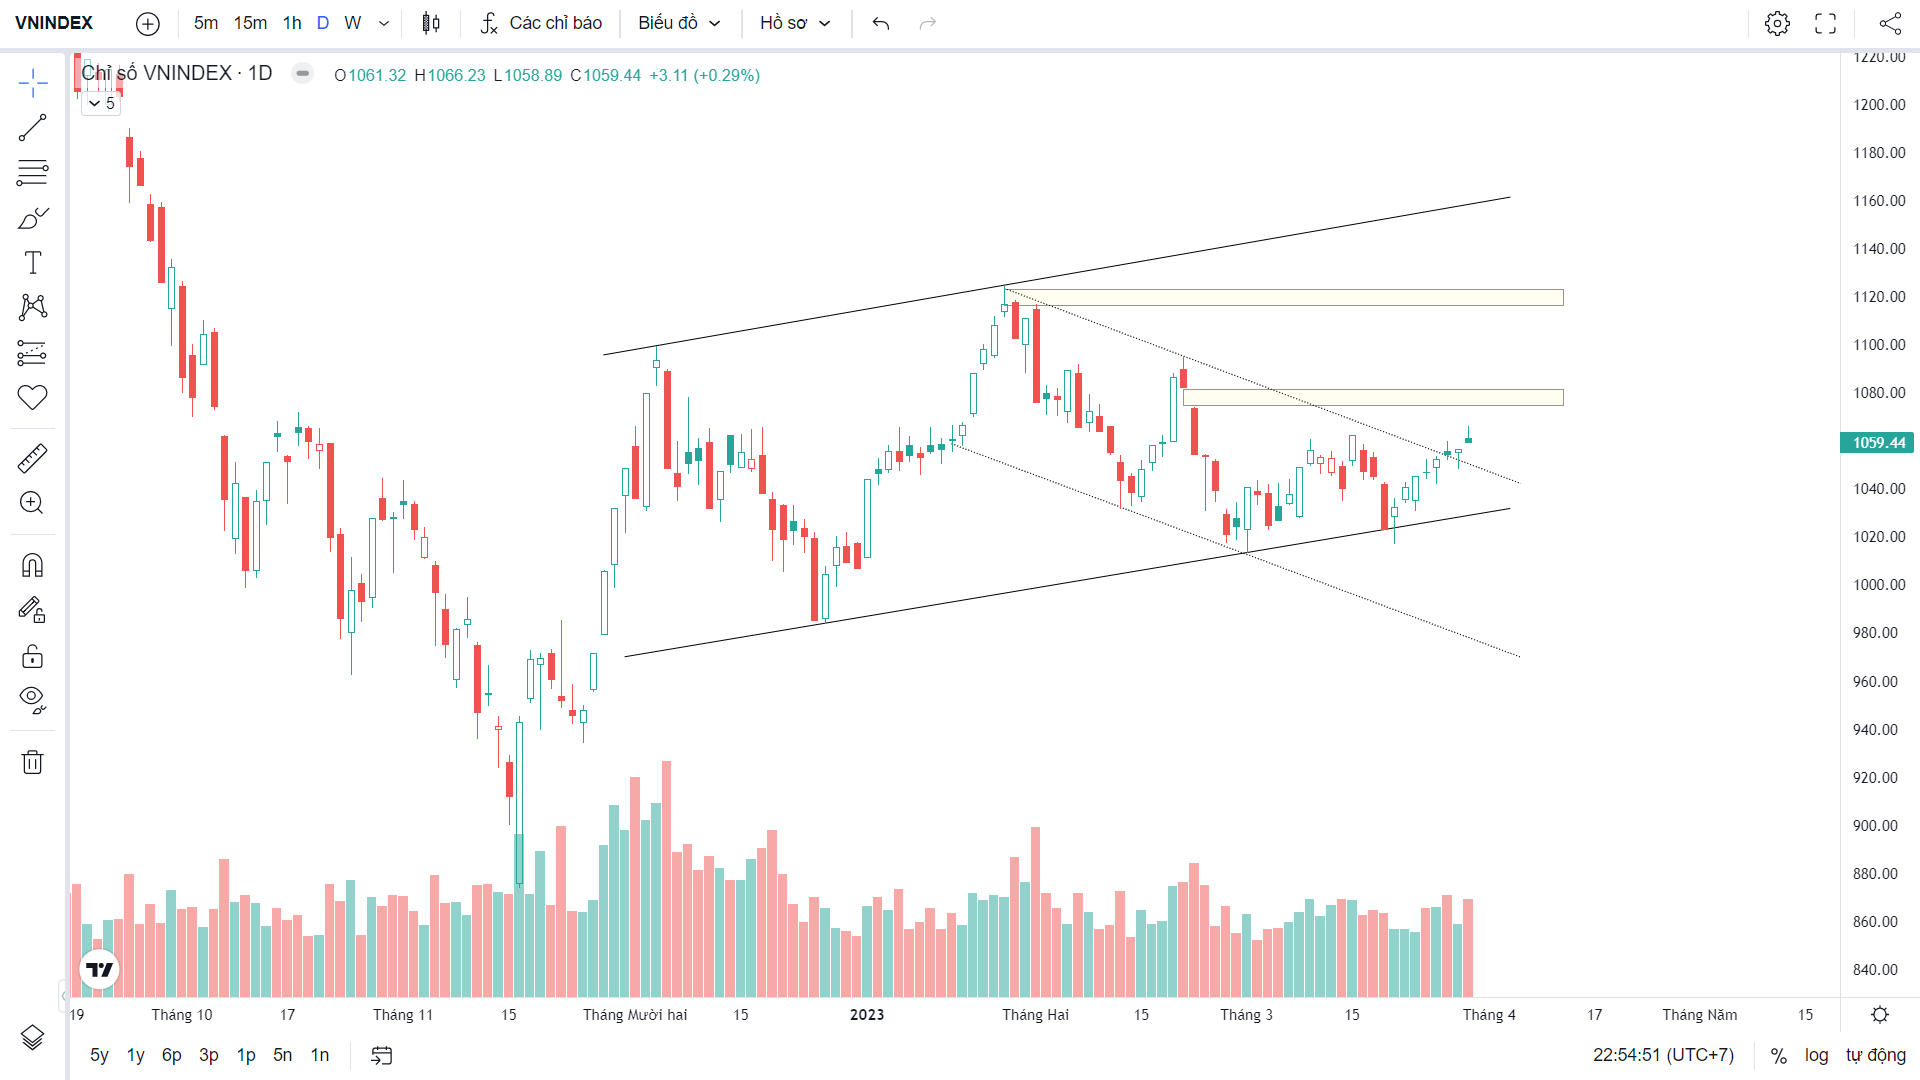Toggle log scale option
Screen dimensions: 1920x1080
[x=1816, y=1055]
